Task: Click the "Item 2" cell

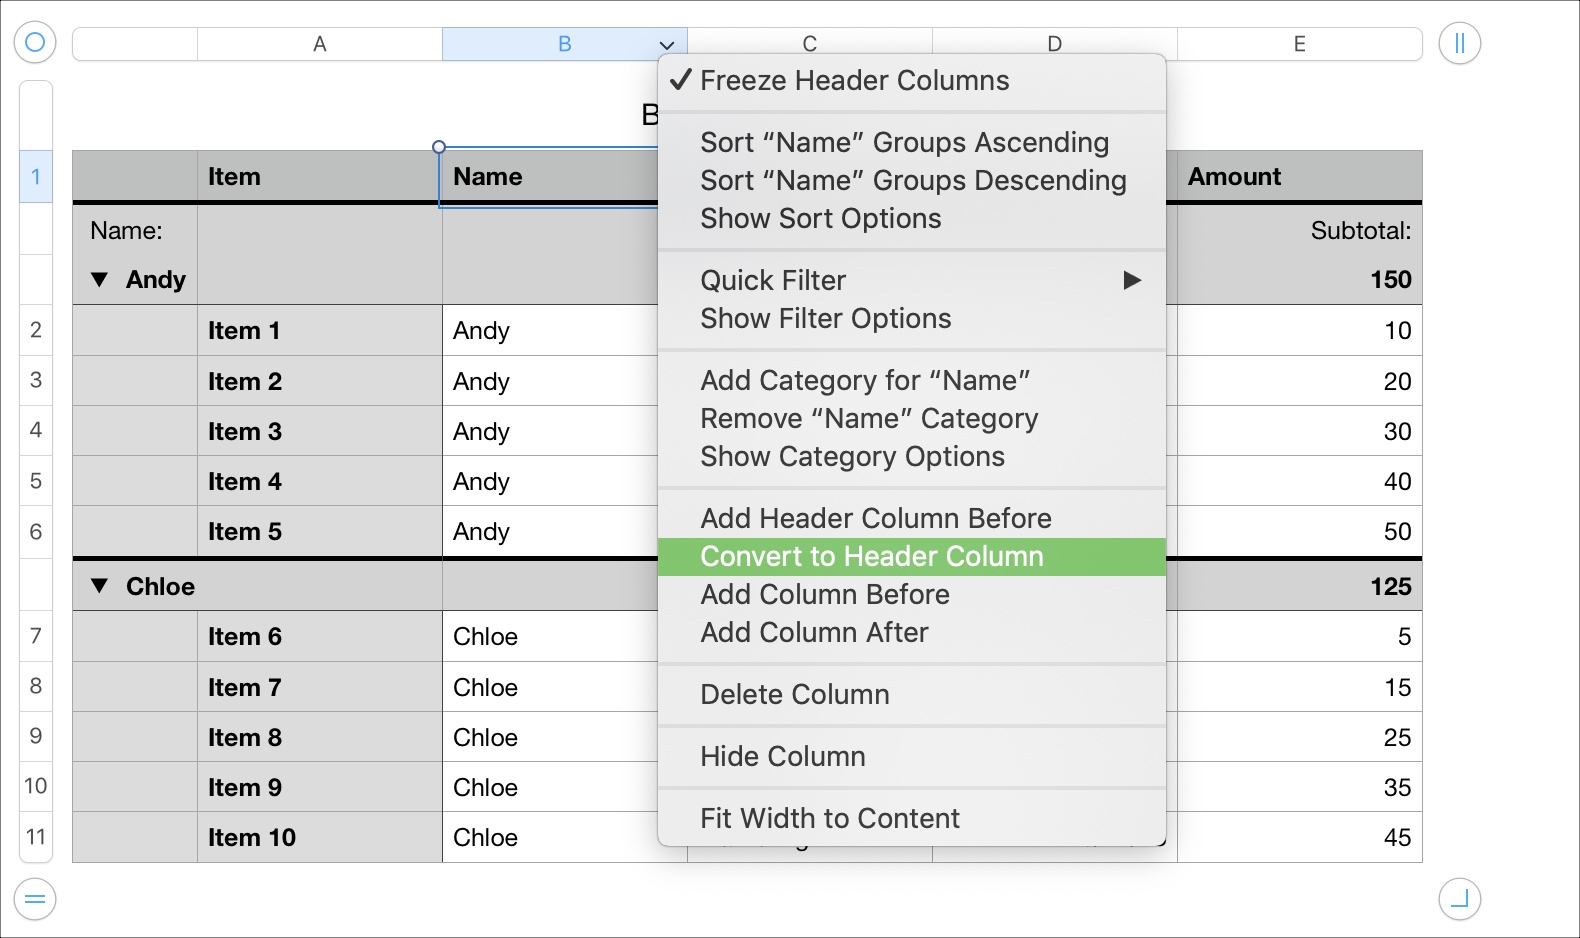Action: pyautogui.click(x=320, y=381)
